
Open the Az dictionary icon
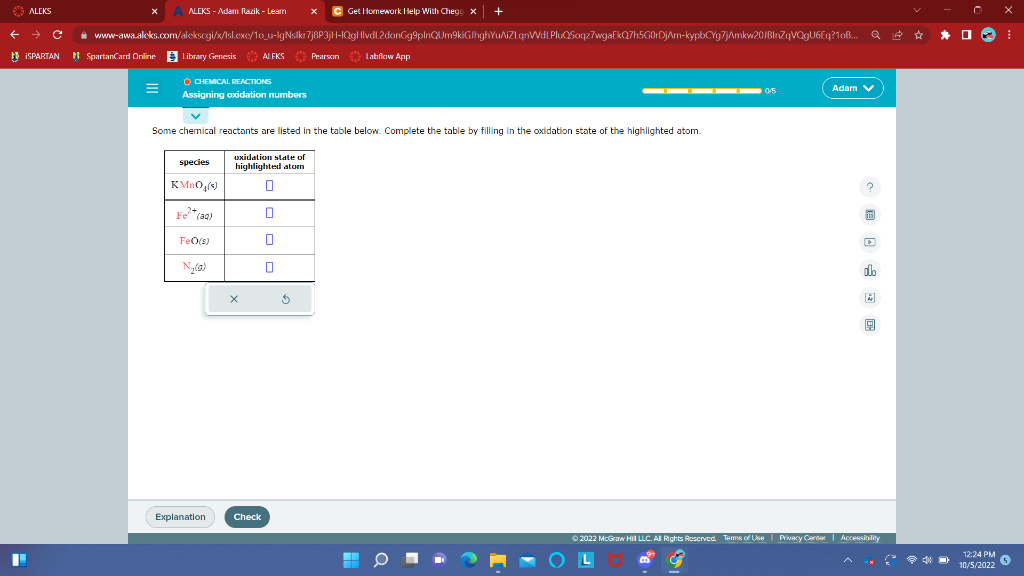click(x=870, y=297)
